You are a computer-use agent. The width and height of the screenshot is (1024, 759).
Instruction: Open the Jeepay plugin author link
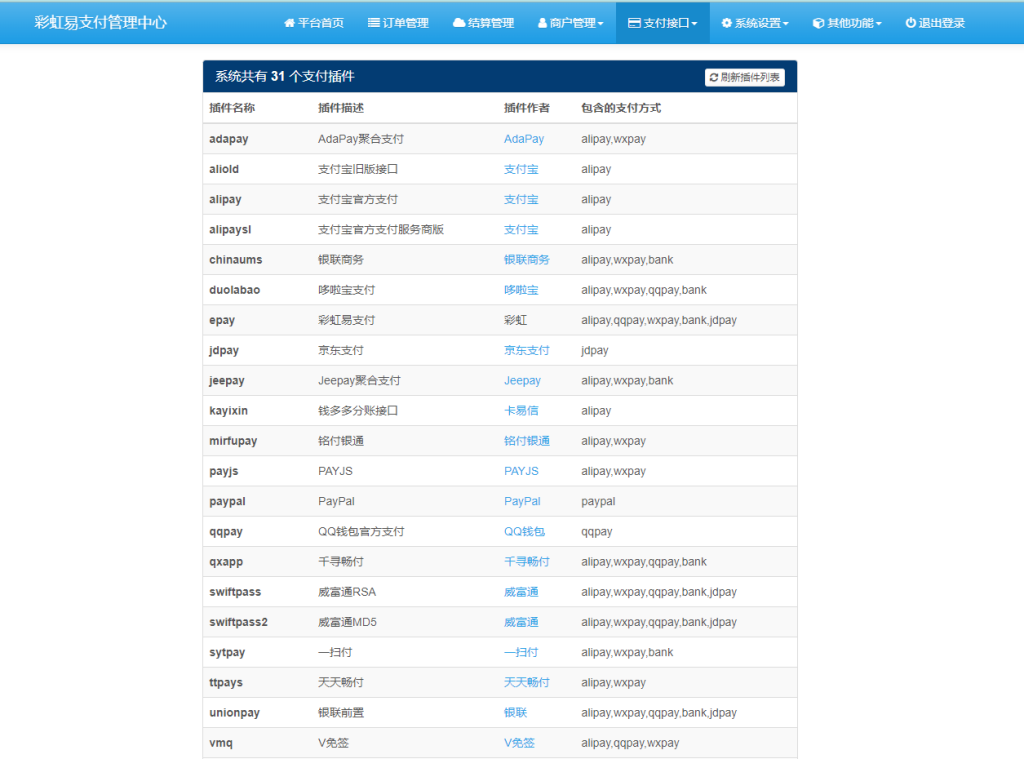coord(522,380)
